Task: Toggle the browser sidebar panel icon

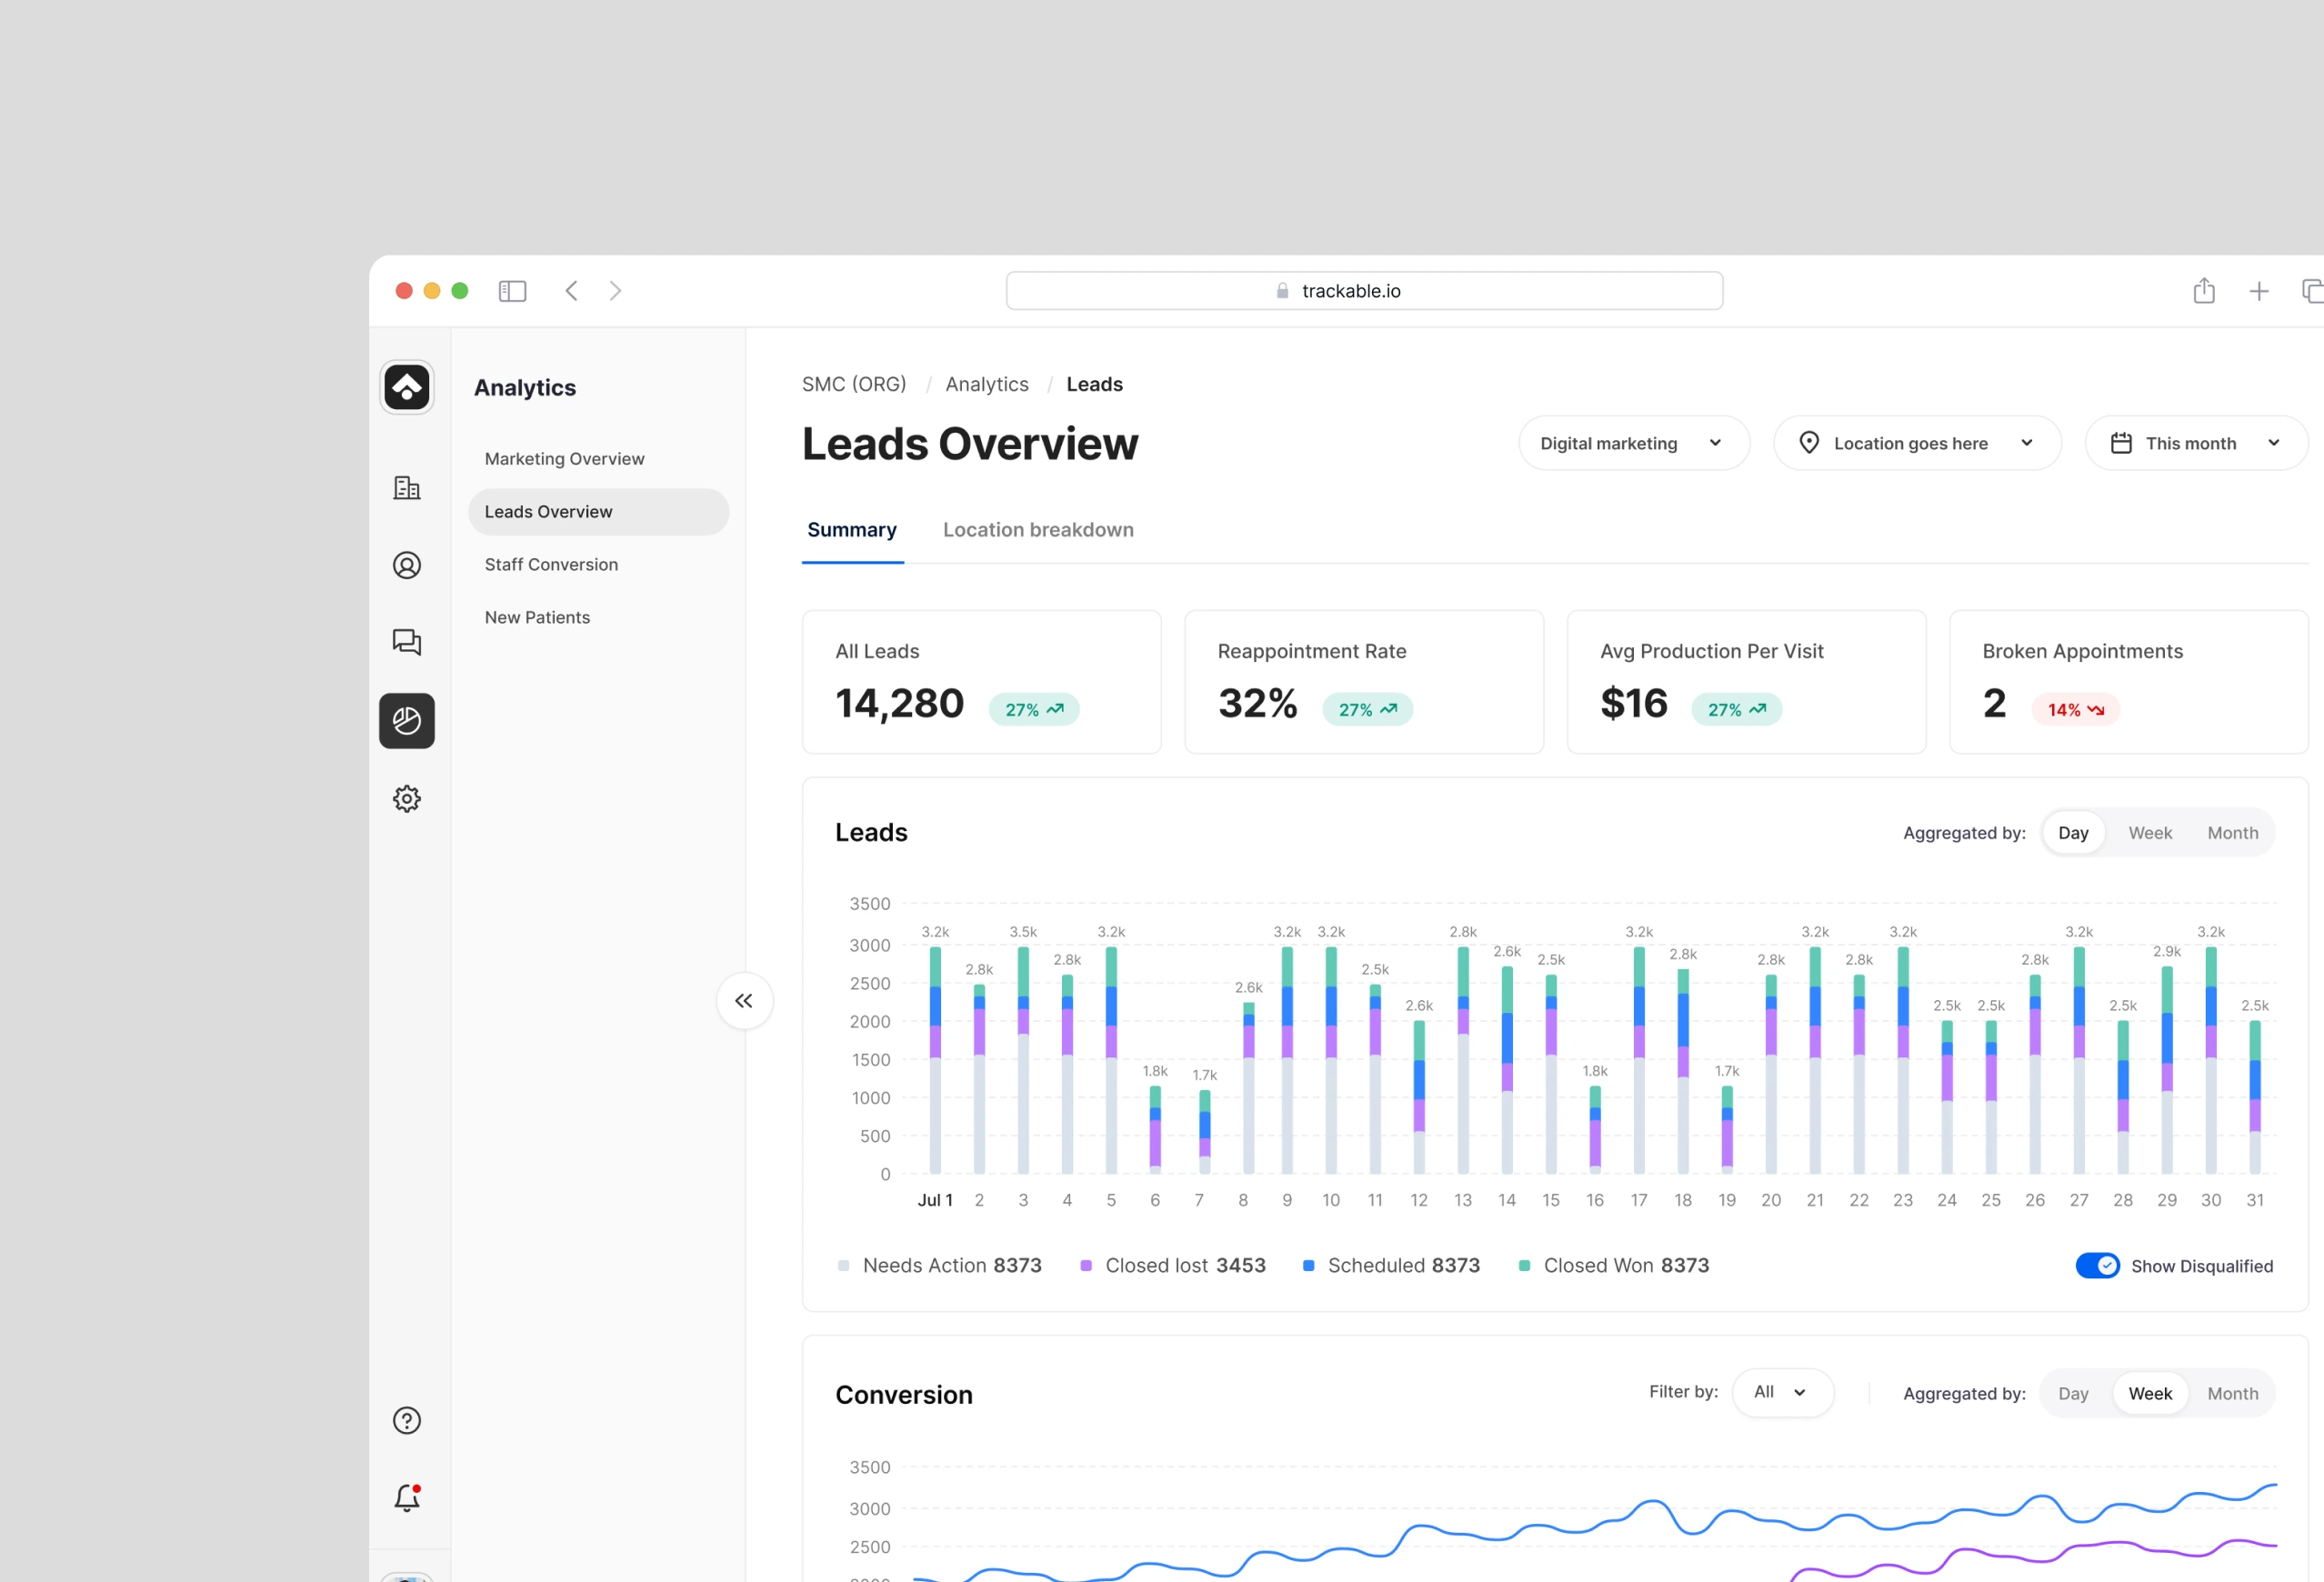Action: [512, 291]
